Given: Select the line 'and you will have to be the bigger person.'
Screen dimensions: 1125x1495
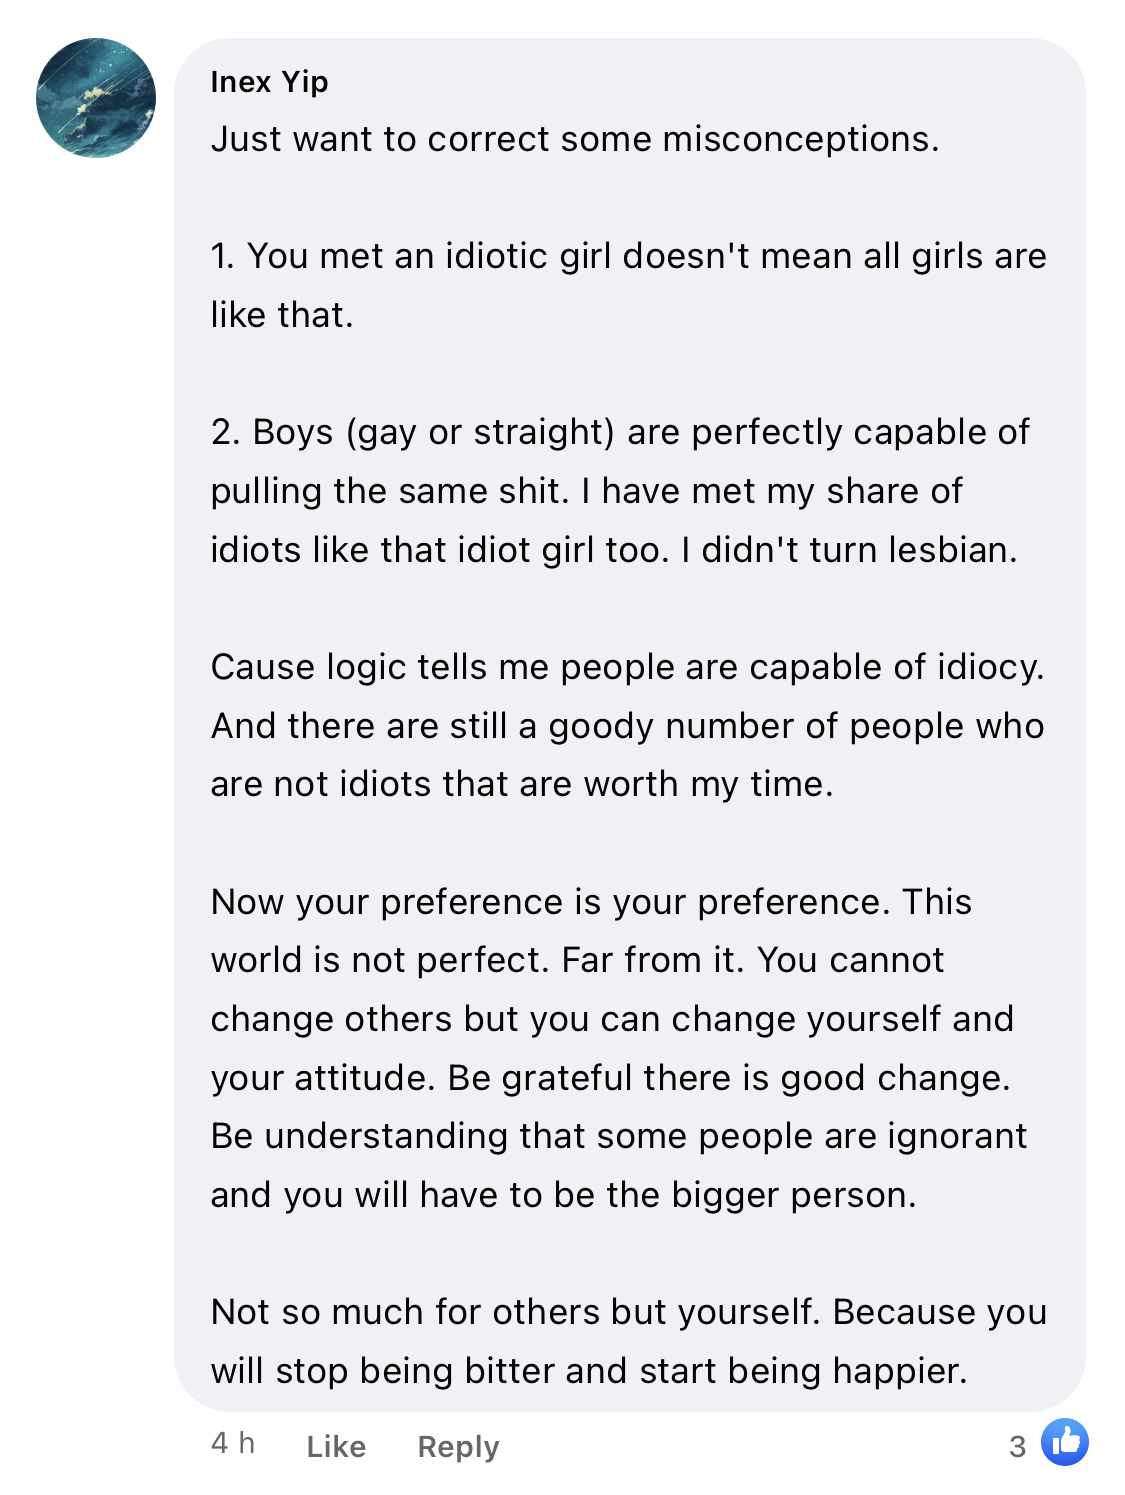Looking at the screenshot, I should [x=563, y=1195].
